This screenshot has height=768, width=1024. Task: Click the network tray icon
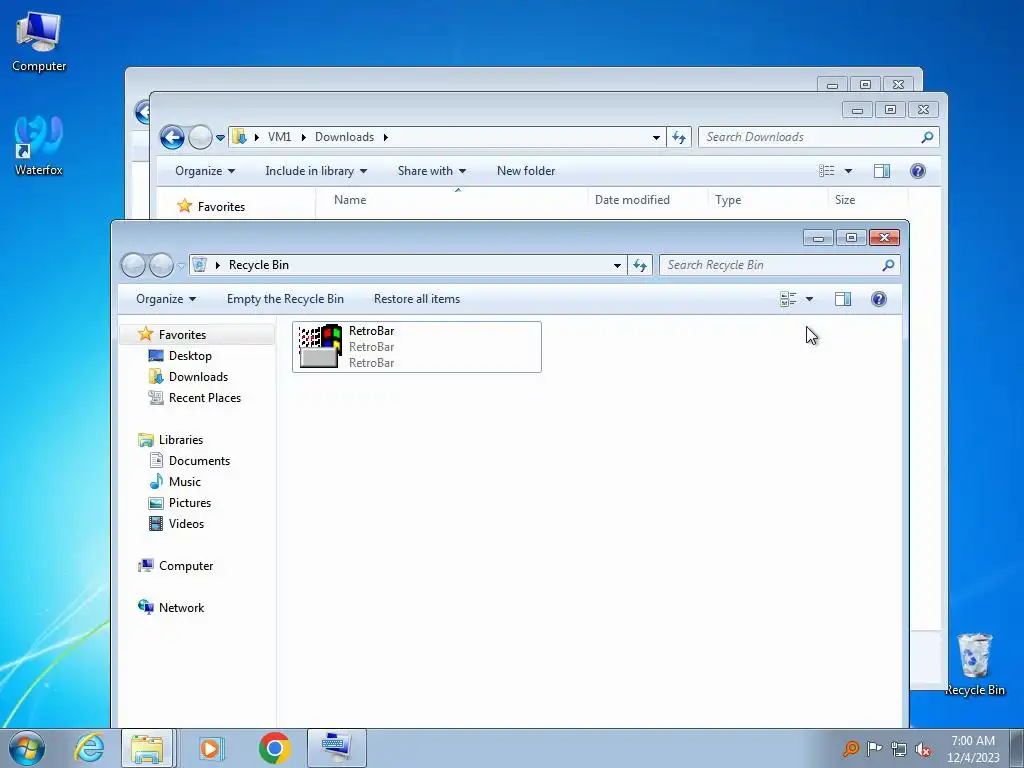[899, 749]
